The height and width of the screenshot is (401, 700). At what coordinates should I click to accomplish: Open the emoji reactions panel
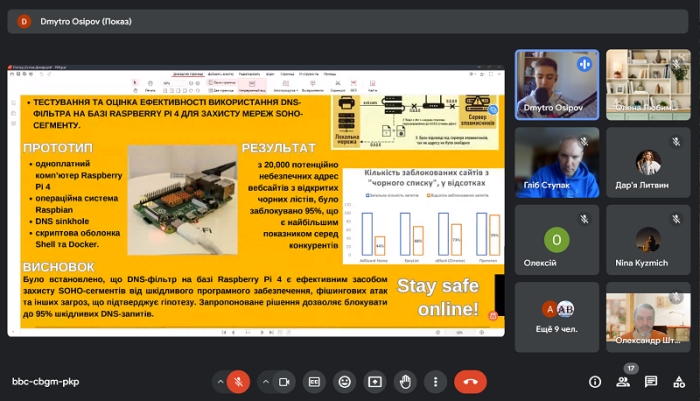pos(345,381)
